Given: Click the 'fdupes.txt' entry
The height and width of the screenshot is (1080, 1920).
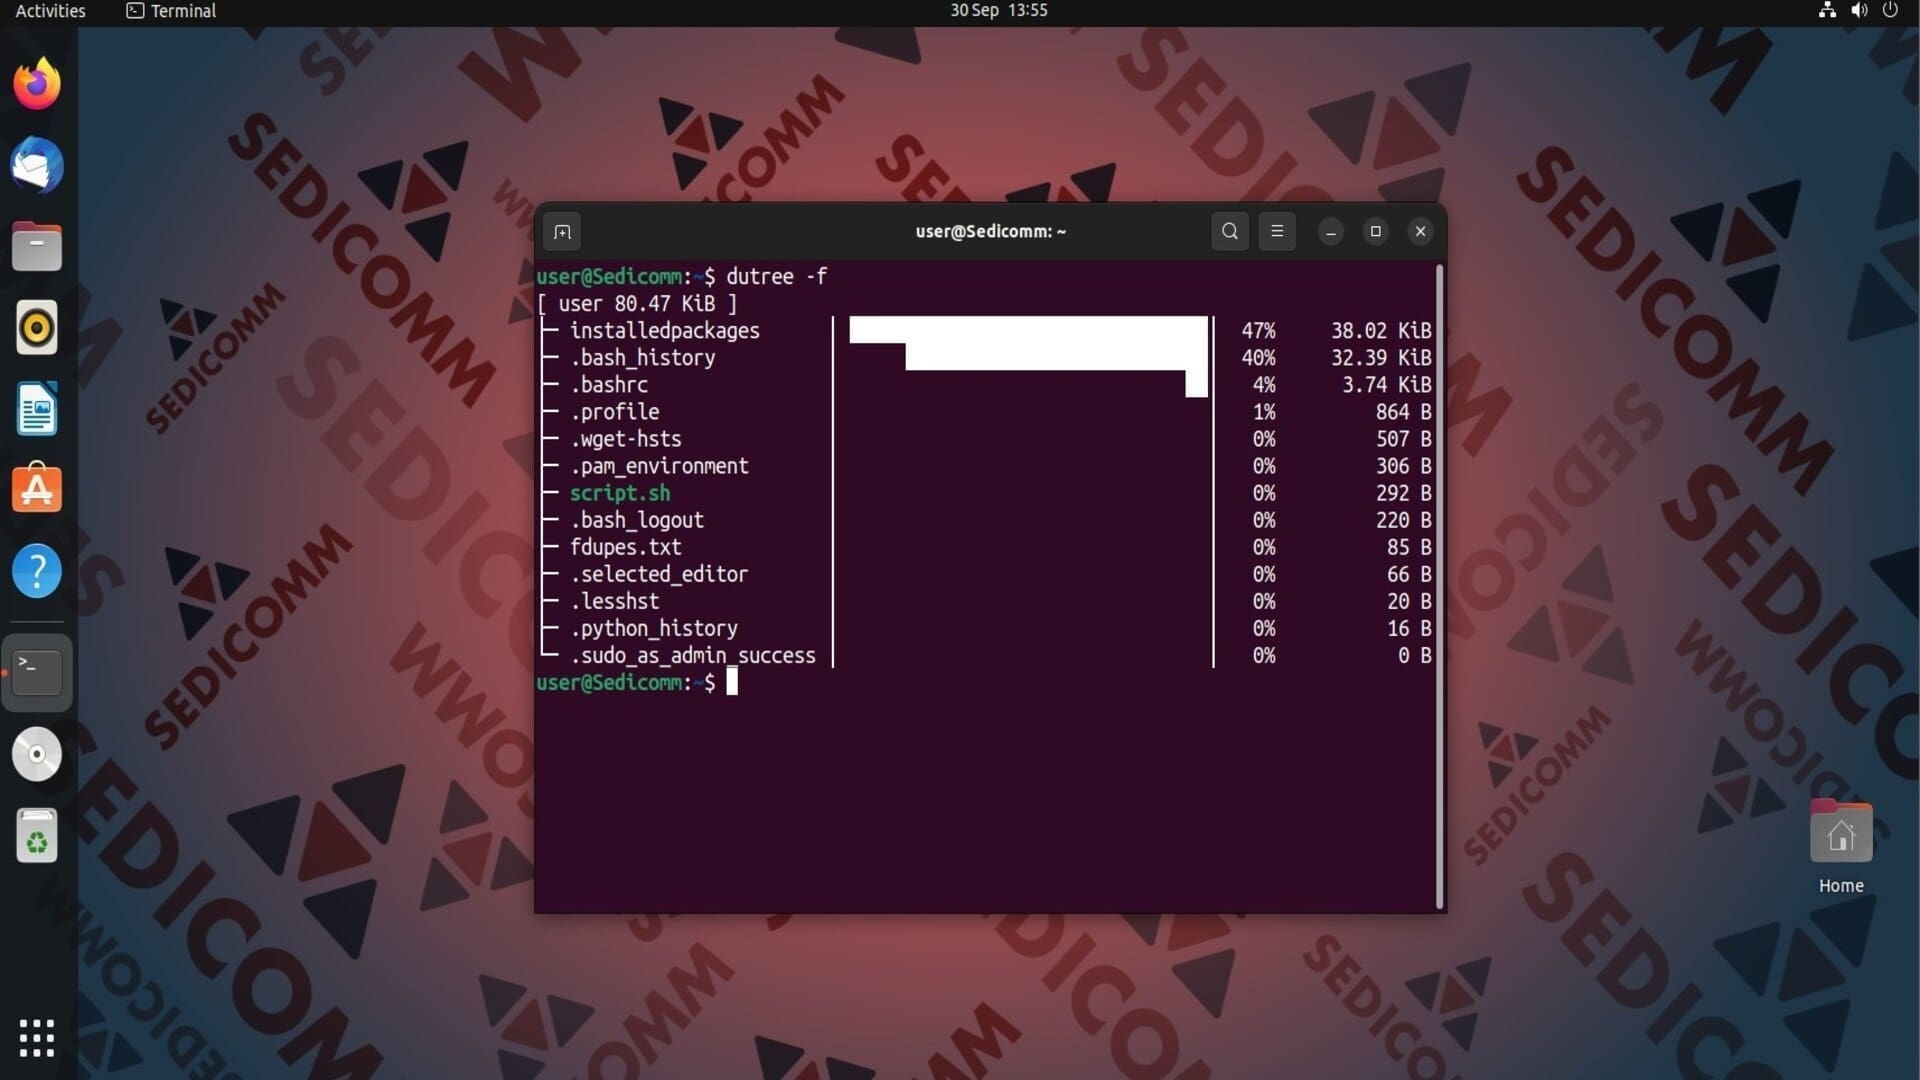Looking at the screenshot, I should pyautogui.click(x=625, y=547).
